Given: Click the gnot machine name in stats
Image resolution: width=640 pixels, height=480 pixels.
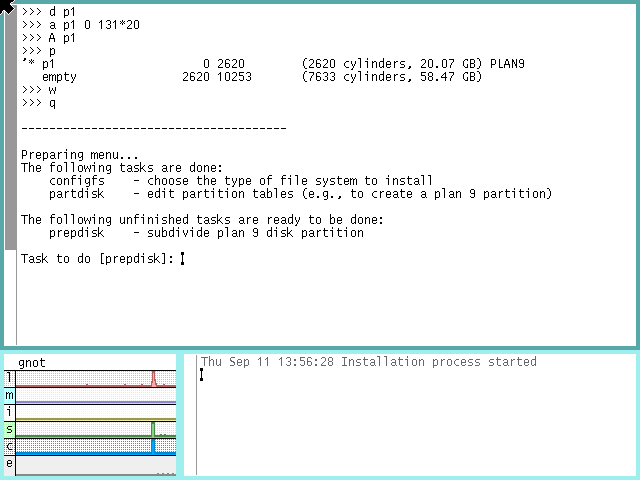Looking at the screenshot, I should pyautogui.click(x=32, y=362).
